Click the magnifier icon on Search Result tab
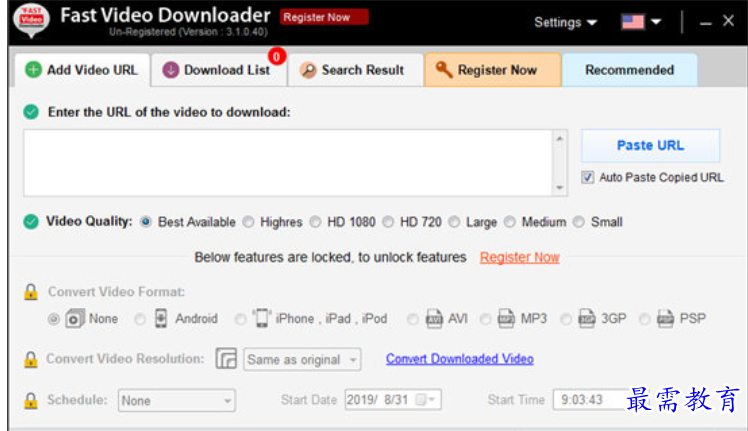Image resolution: width=748 pixels, height=431 pixels. coord(308,70)
